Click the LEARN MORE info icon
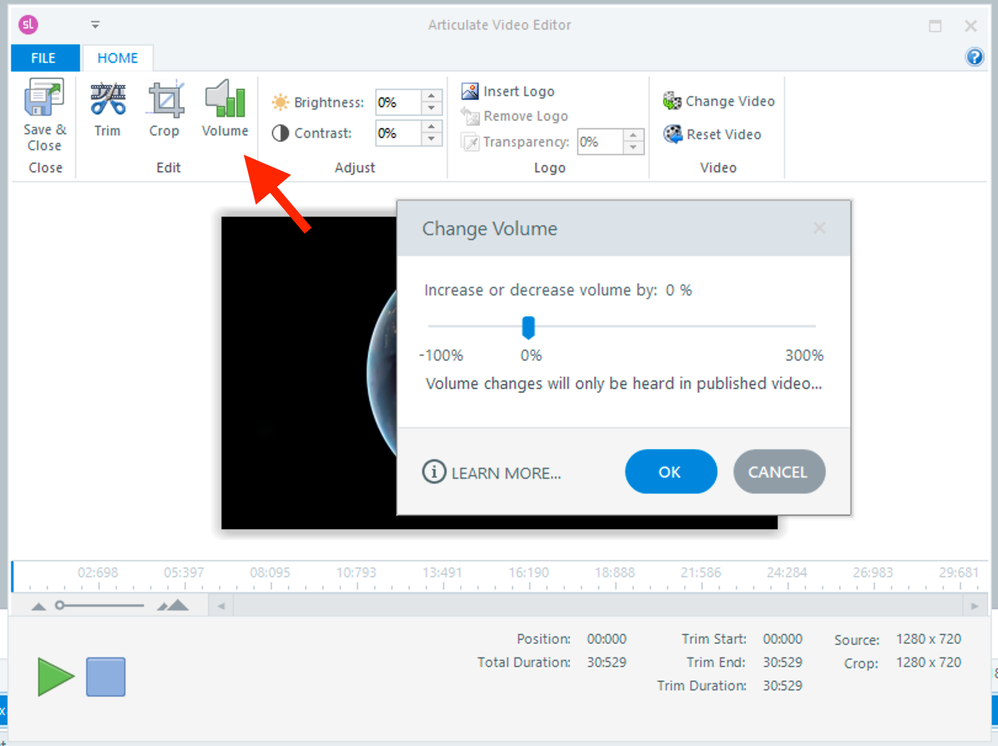Viewport: 998px width, 746px height. pos(434,472)
